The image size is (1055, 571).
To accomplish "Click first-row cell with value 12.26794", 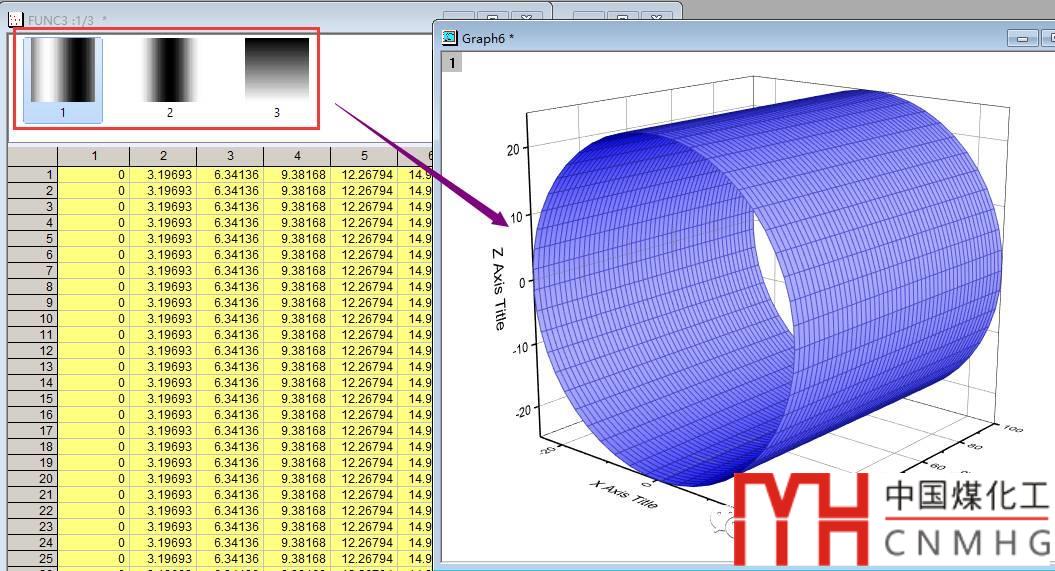I will point(364,175).
